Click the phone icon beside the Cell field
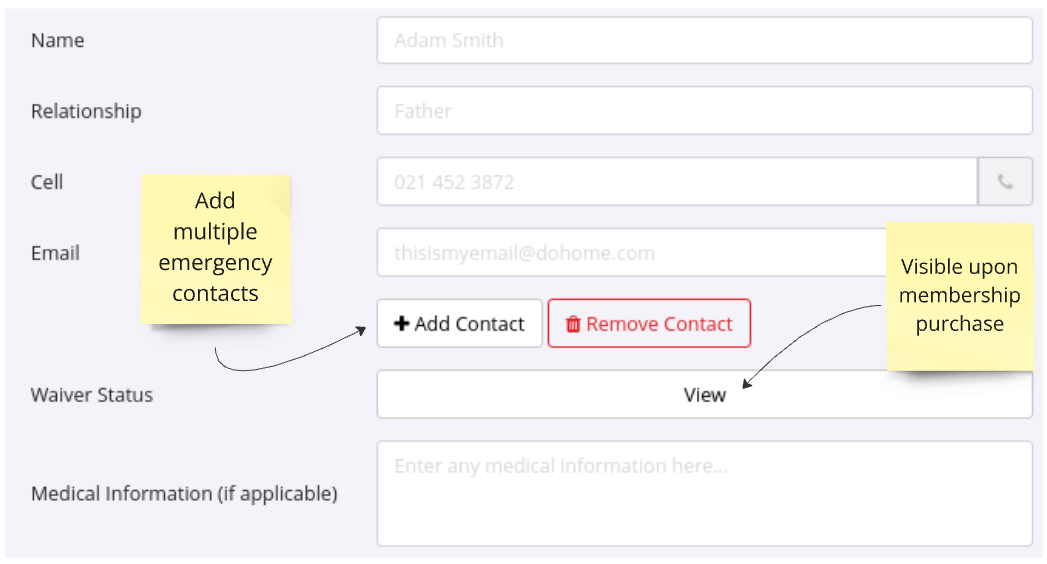 [x=1005, y=182]
